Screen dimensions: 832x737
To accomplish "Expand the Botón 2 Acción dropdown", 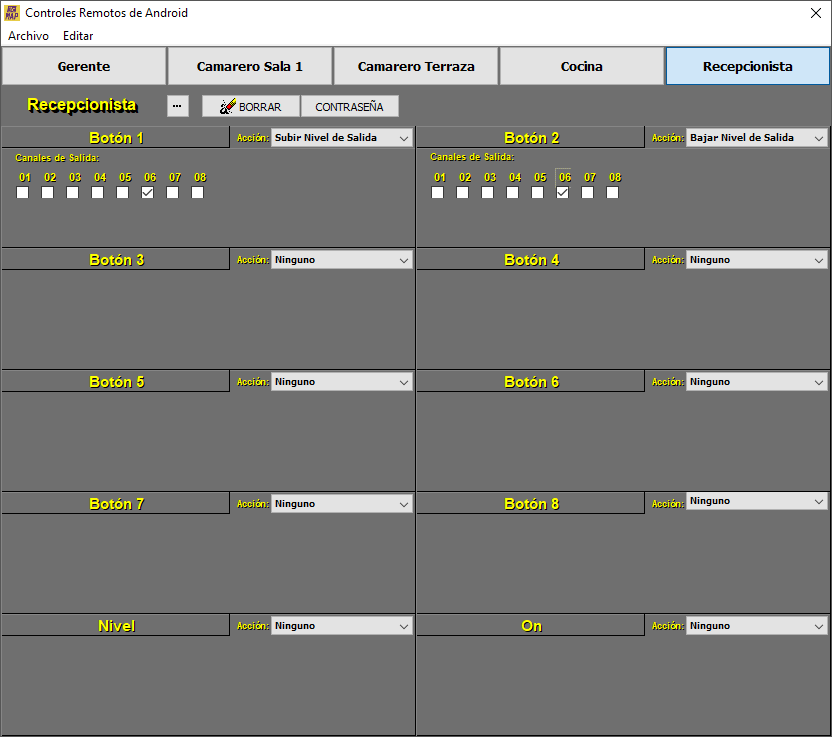I will (756, 138).
